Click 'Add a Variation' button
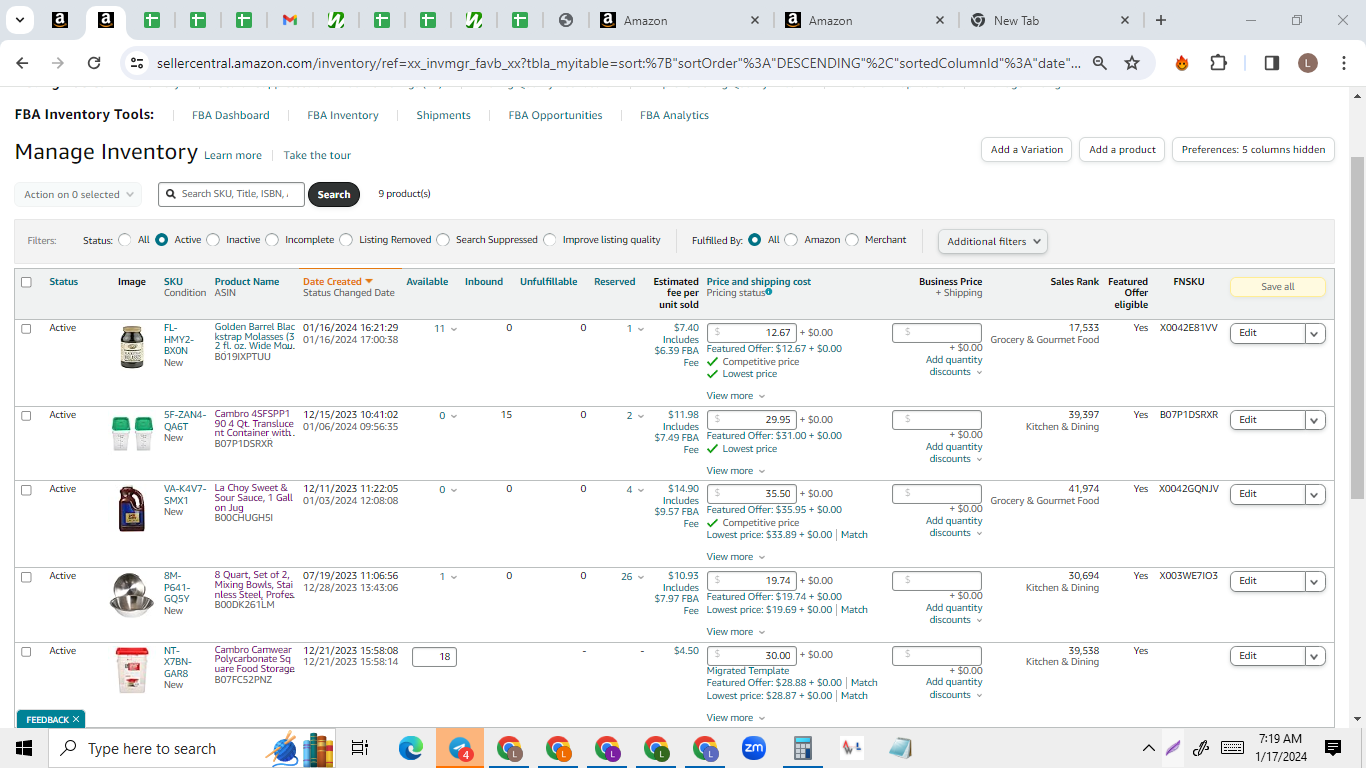 point(1027,150)
